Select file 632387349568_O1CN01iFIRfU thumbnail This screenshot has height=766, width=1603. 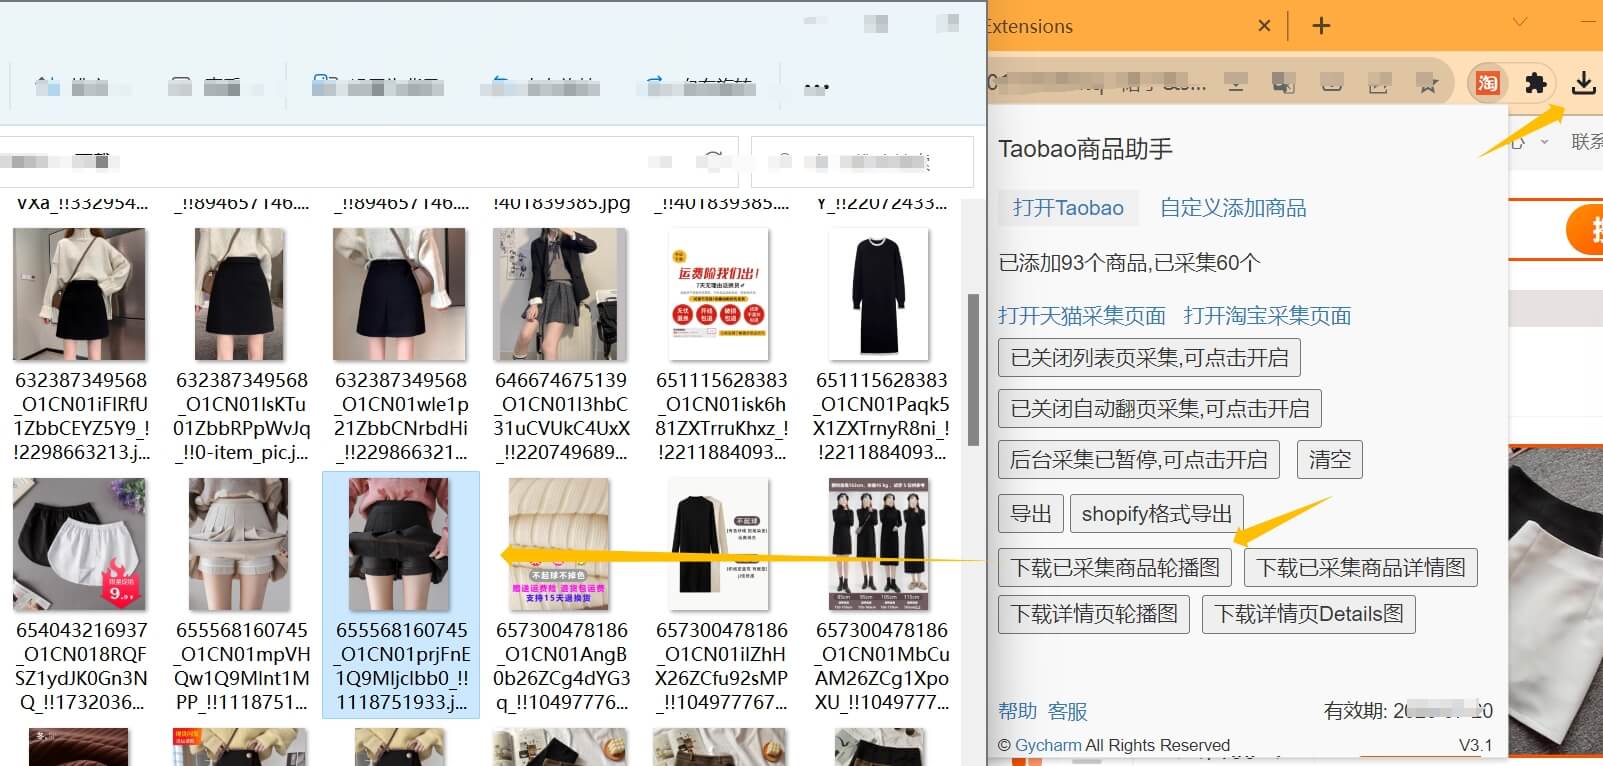click(79, 294)
